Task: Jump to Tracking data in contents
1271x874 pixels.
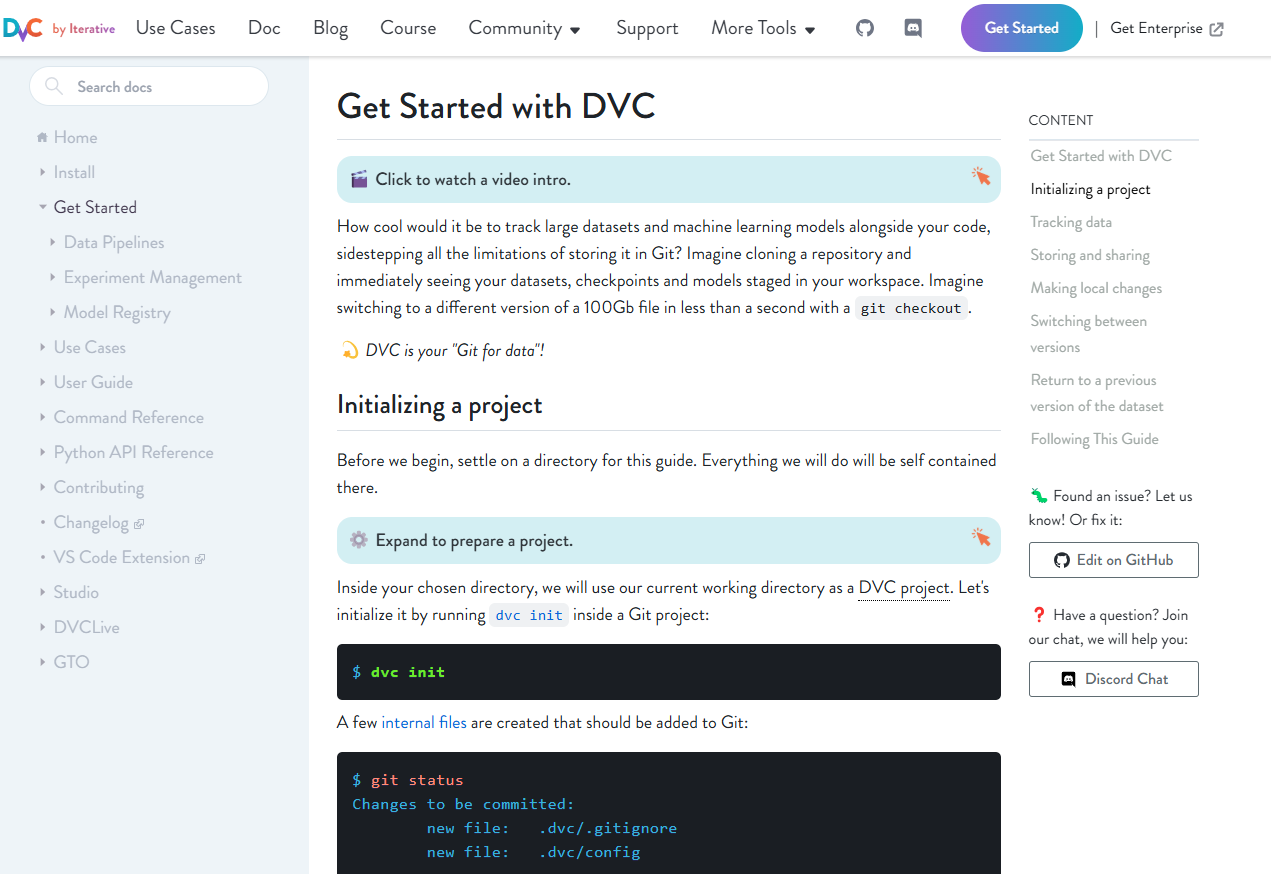Action: pyautogui.click(x=1071, y=222)
